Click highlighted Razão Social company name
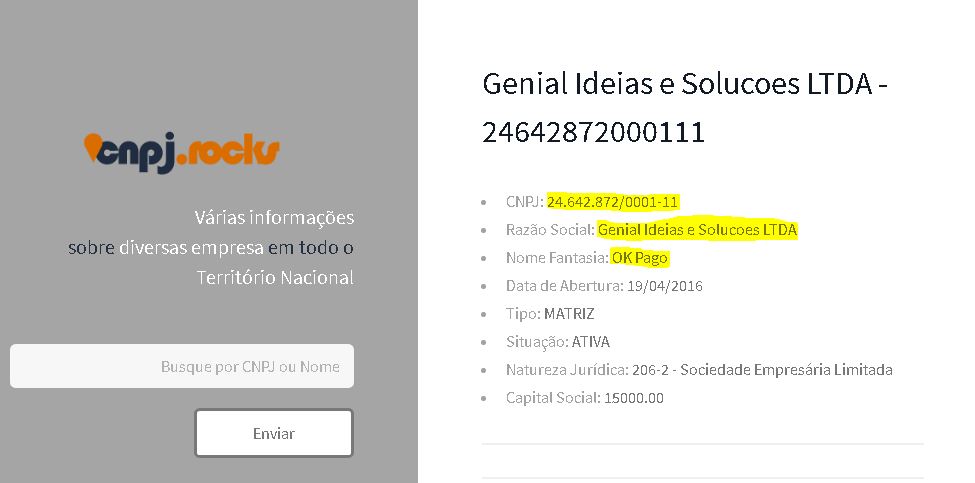The height and width of the screenshot is (483, 975). (x=697, y=230)
